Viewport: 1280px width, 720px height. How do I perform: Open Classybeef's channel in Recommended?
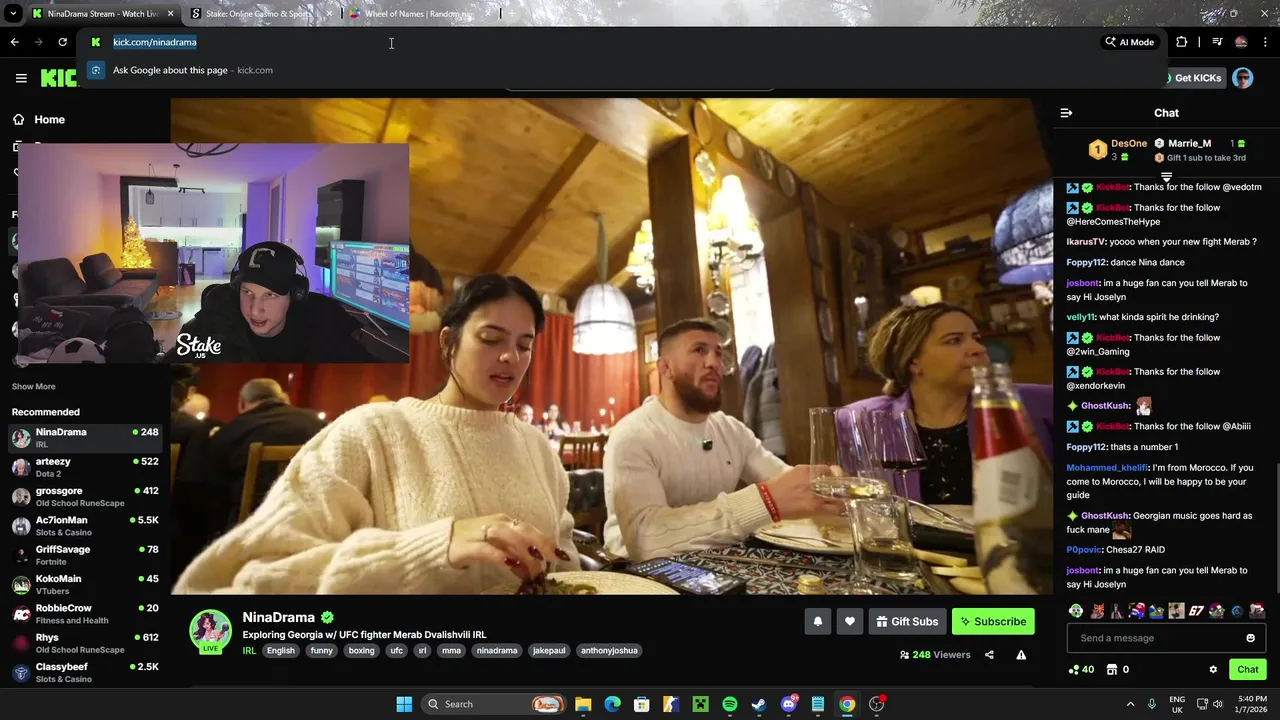tap(85, 672)
